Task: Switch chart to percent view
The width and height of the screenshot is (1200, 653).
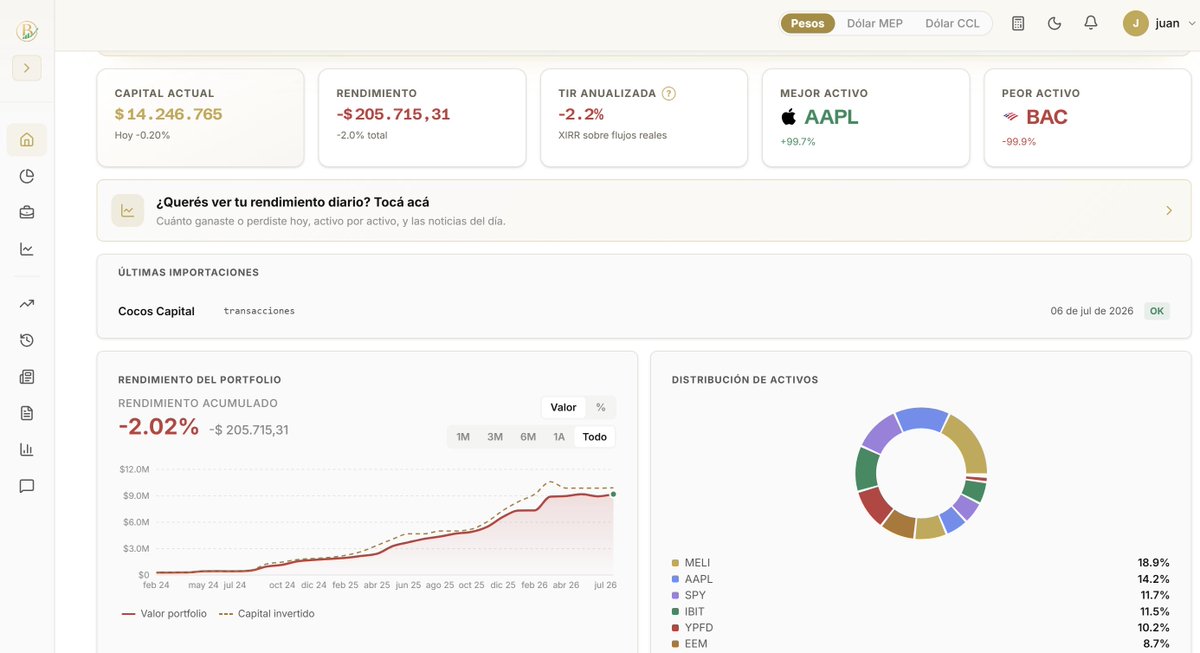Action: coord(600,407)
